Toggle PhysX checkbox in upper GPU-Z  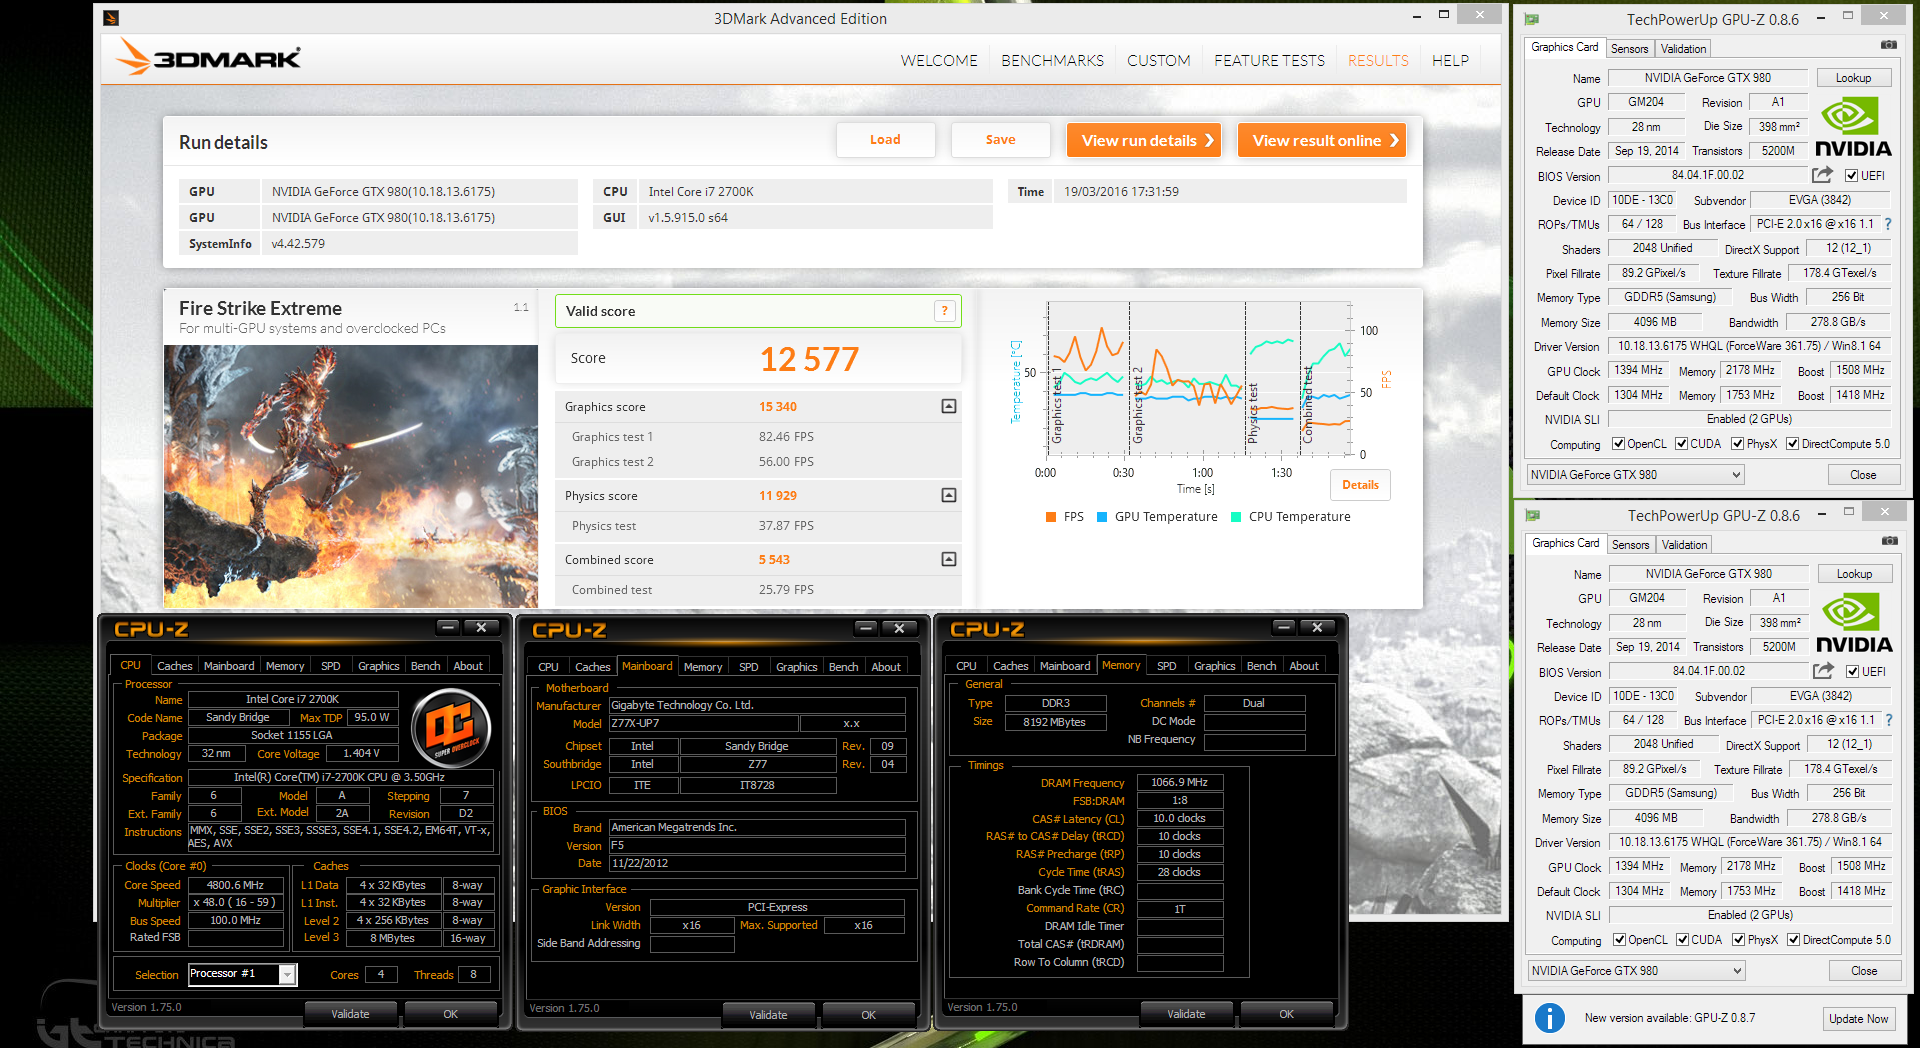[x=1738, y=444]
